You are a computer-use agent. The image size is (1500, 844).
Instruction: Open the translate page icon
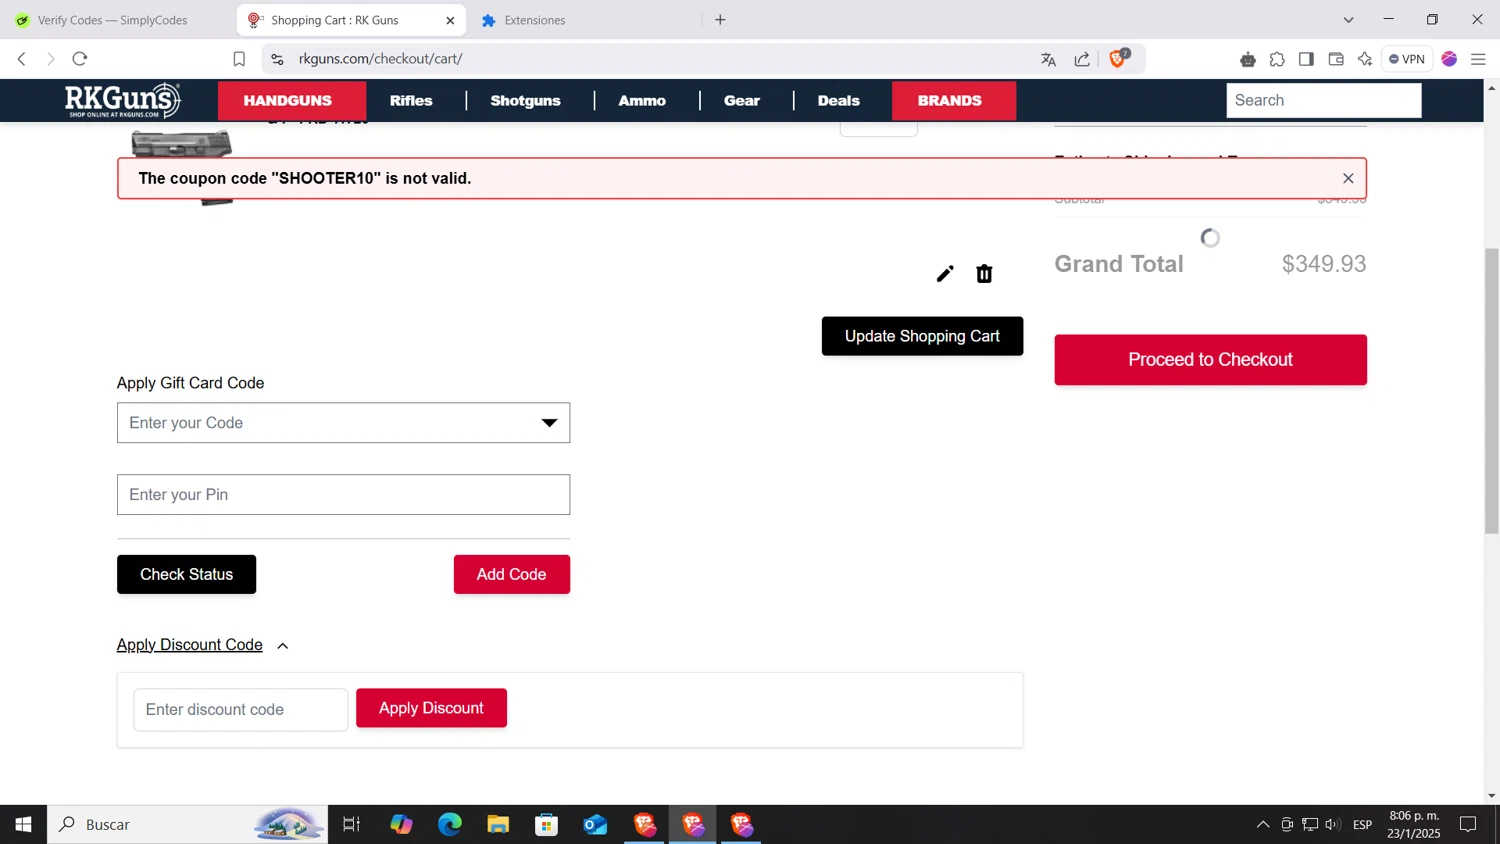pyautogui.click(x=1048, y=59)
